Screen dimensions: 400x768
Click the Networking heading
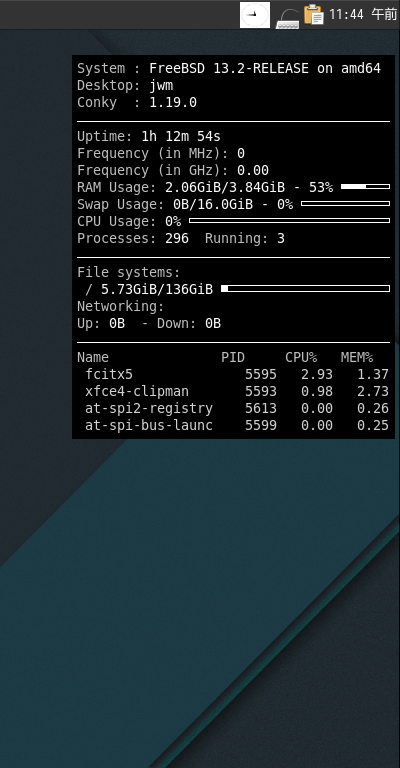pyautogui.click(x=120, y=307)
